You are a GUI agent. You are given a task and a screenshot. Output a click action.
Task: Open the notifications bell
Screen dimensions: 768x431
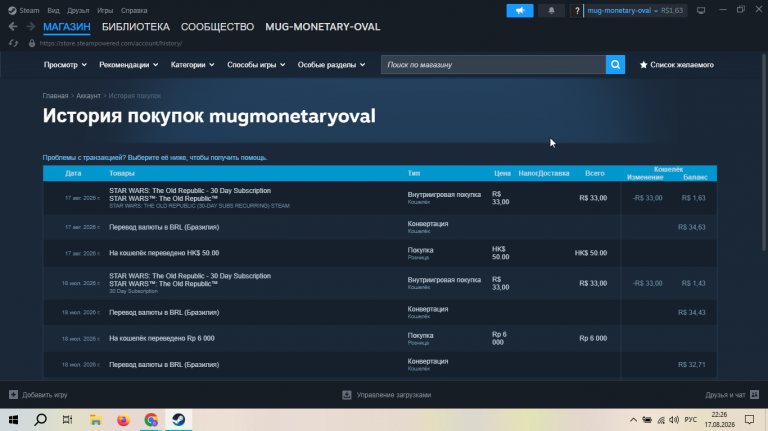pos(551,10)
